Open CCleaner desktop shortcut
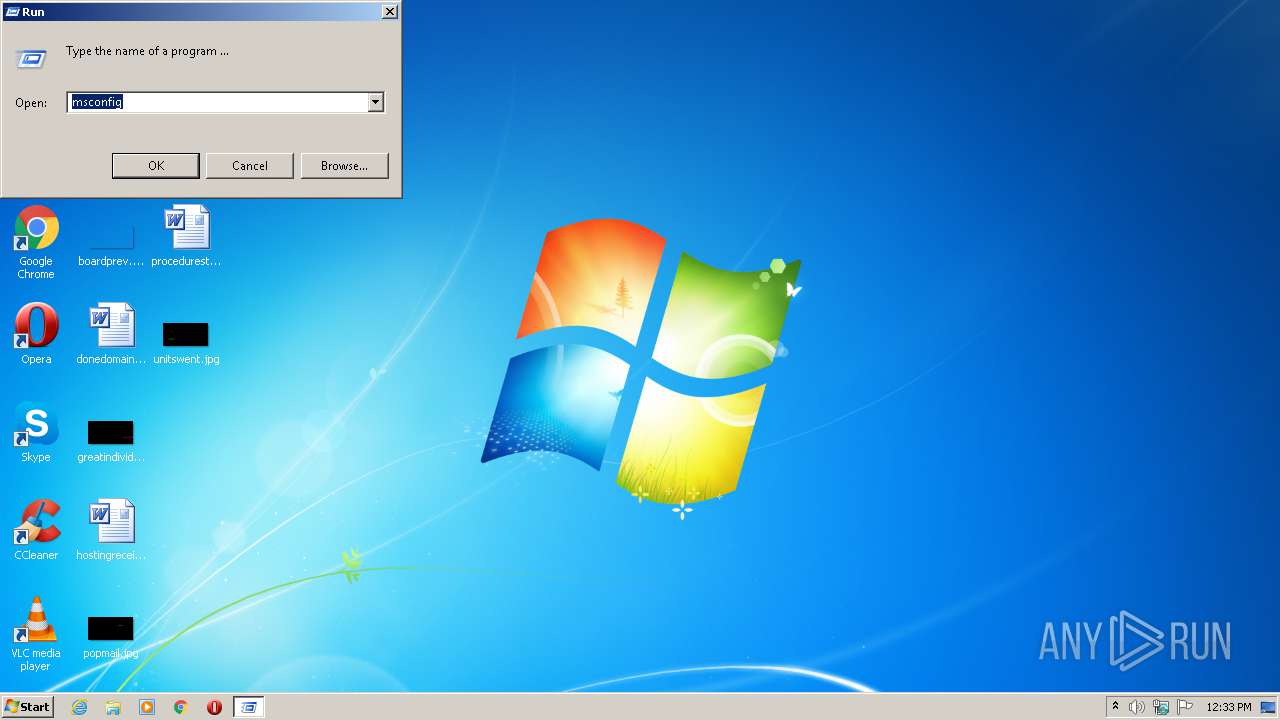The width and height of the screenshot is (1280, 720). click(36, 530)
